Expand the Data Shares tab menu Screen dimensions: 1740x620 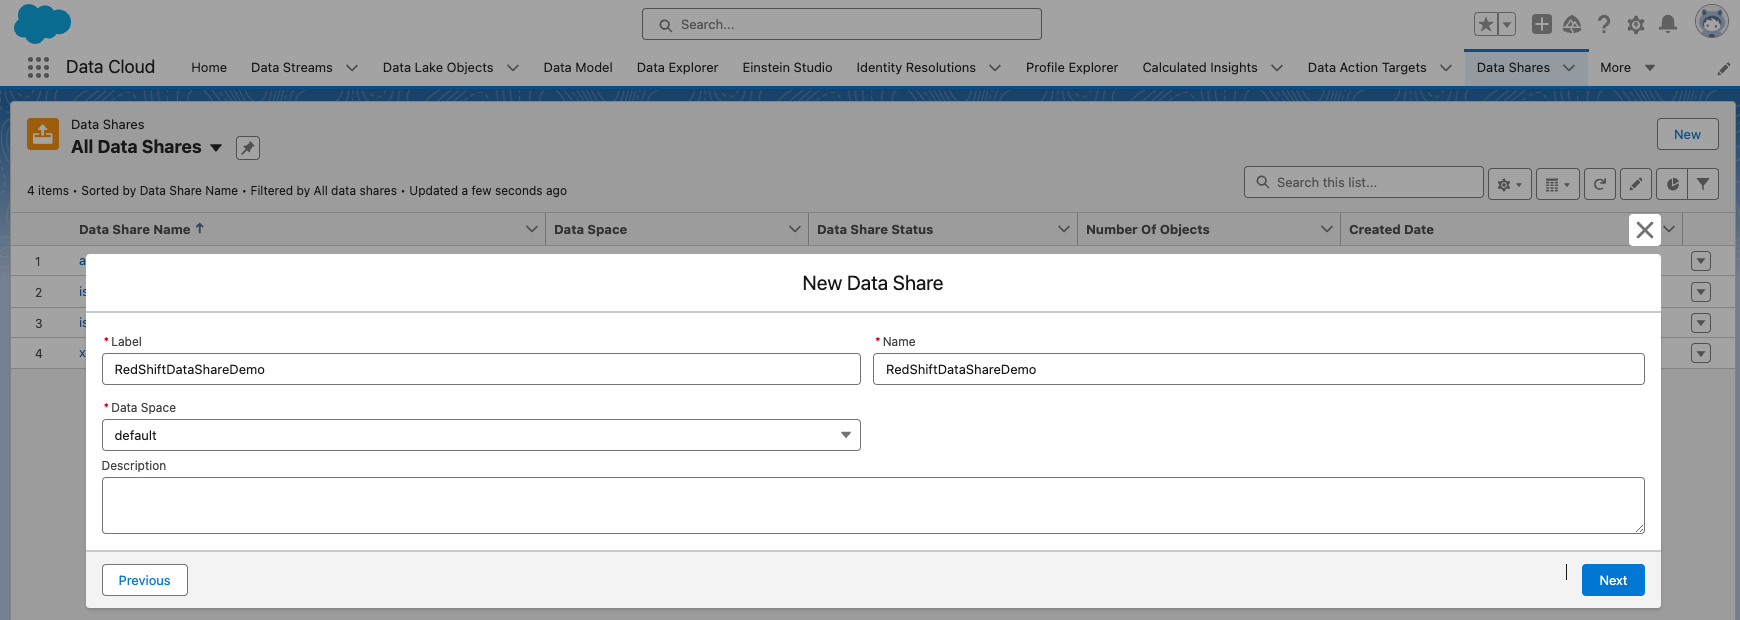click(1569, 68)
